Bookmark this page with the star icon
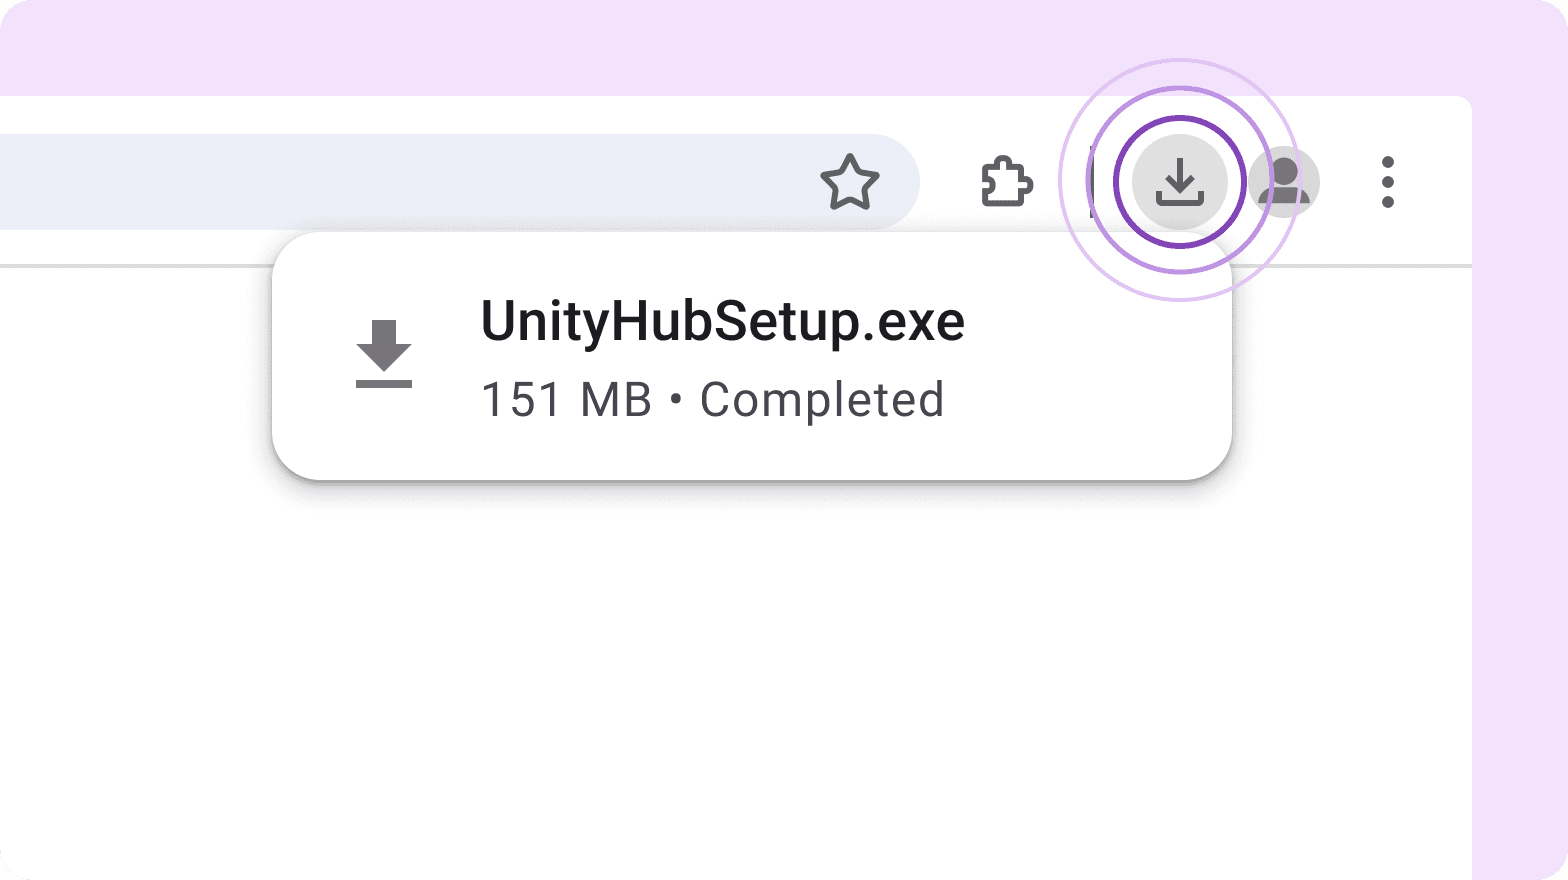 click(849, 182)
